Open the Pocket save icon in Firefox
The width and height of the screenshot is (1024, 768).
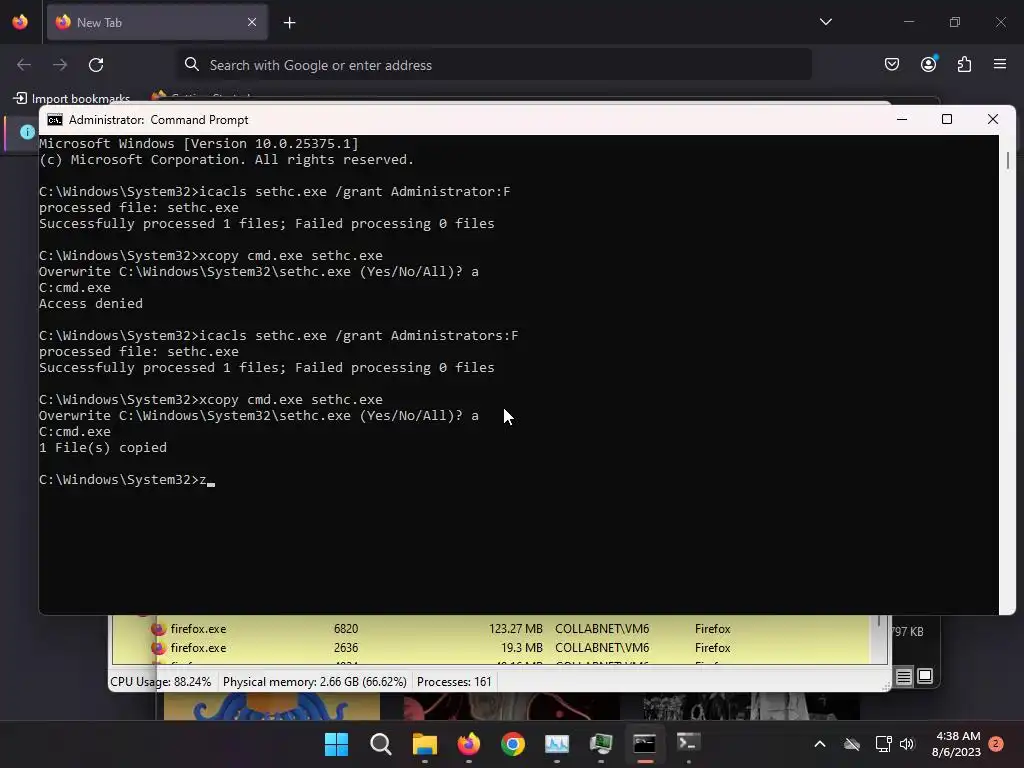point(891,64)
